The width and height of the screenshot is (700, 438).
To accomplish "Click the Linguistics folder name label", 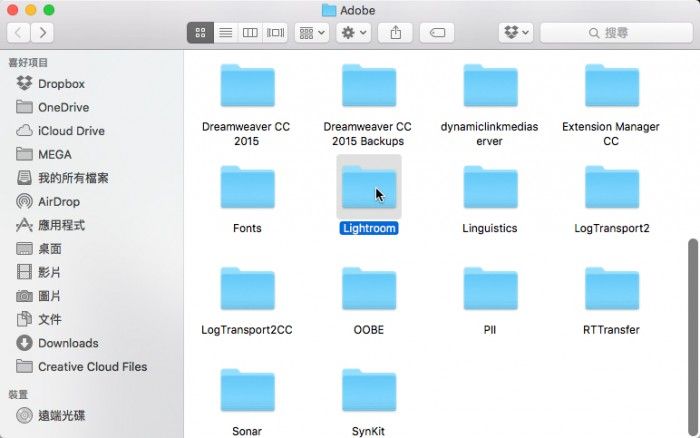I will (x=490, y=228).
